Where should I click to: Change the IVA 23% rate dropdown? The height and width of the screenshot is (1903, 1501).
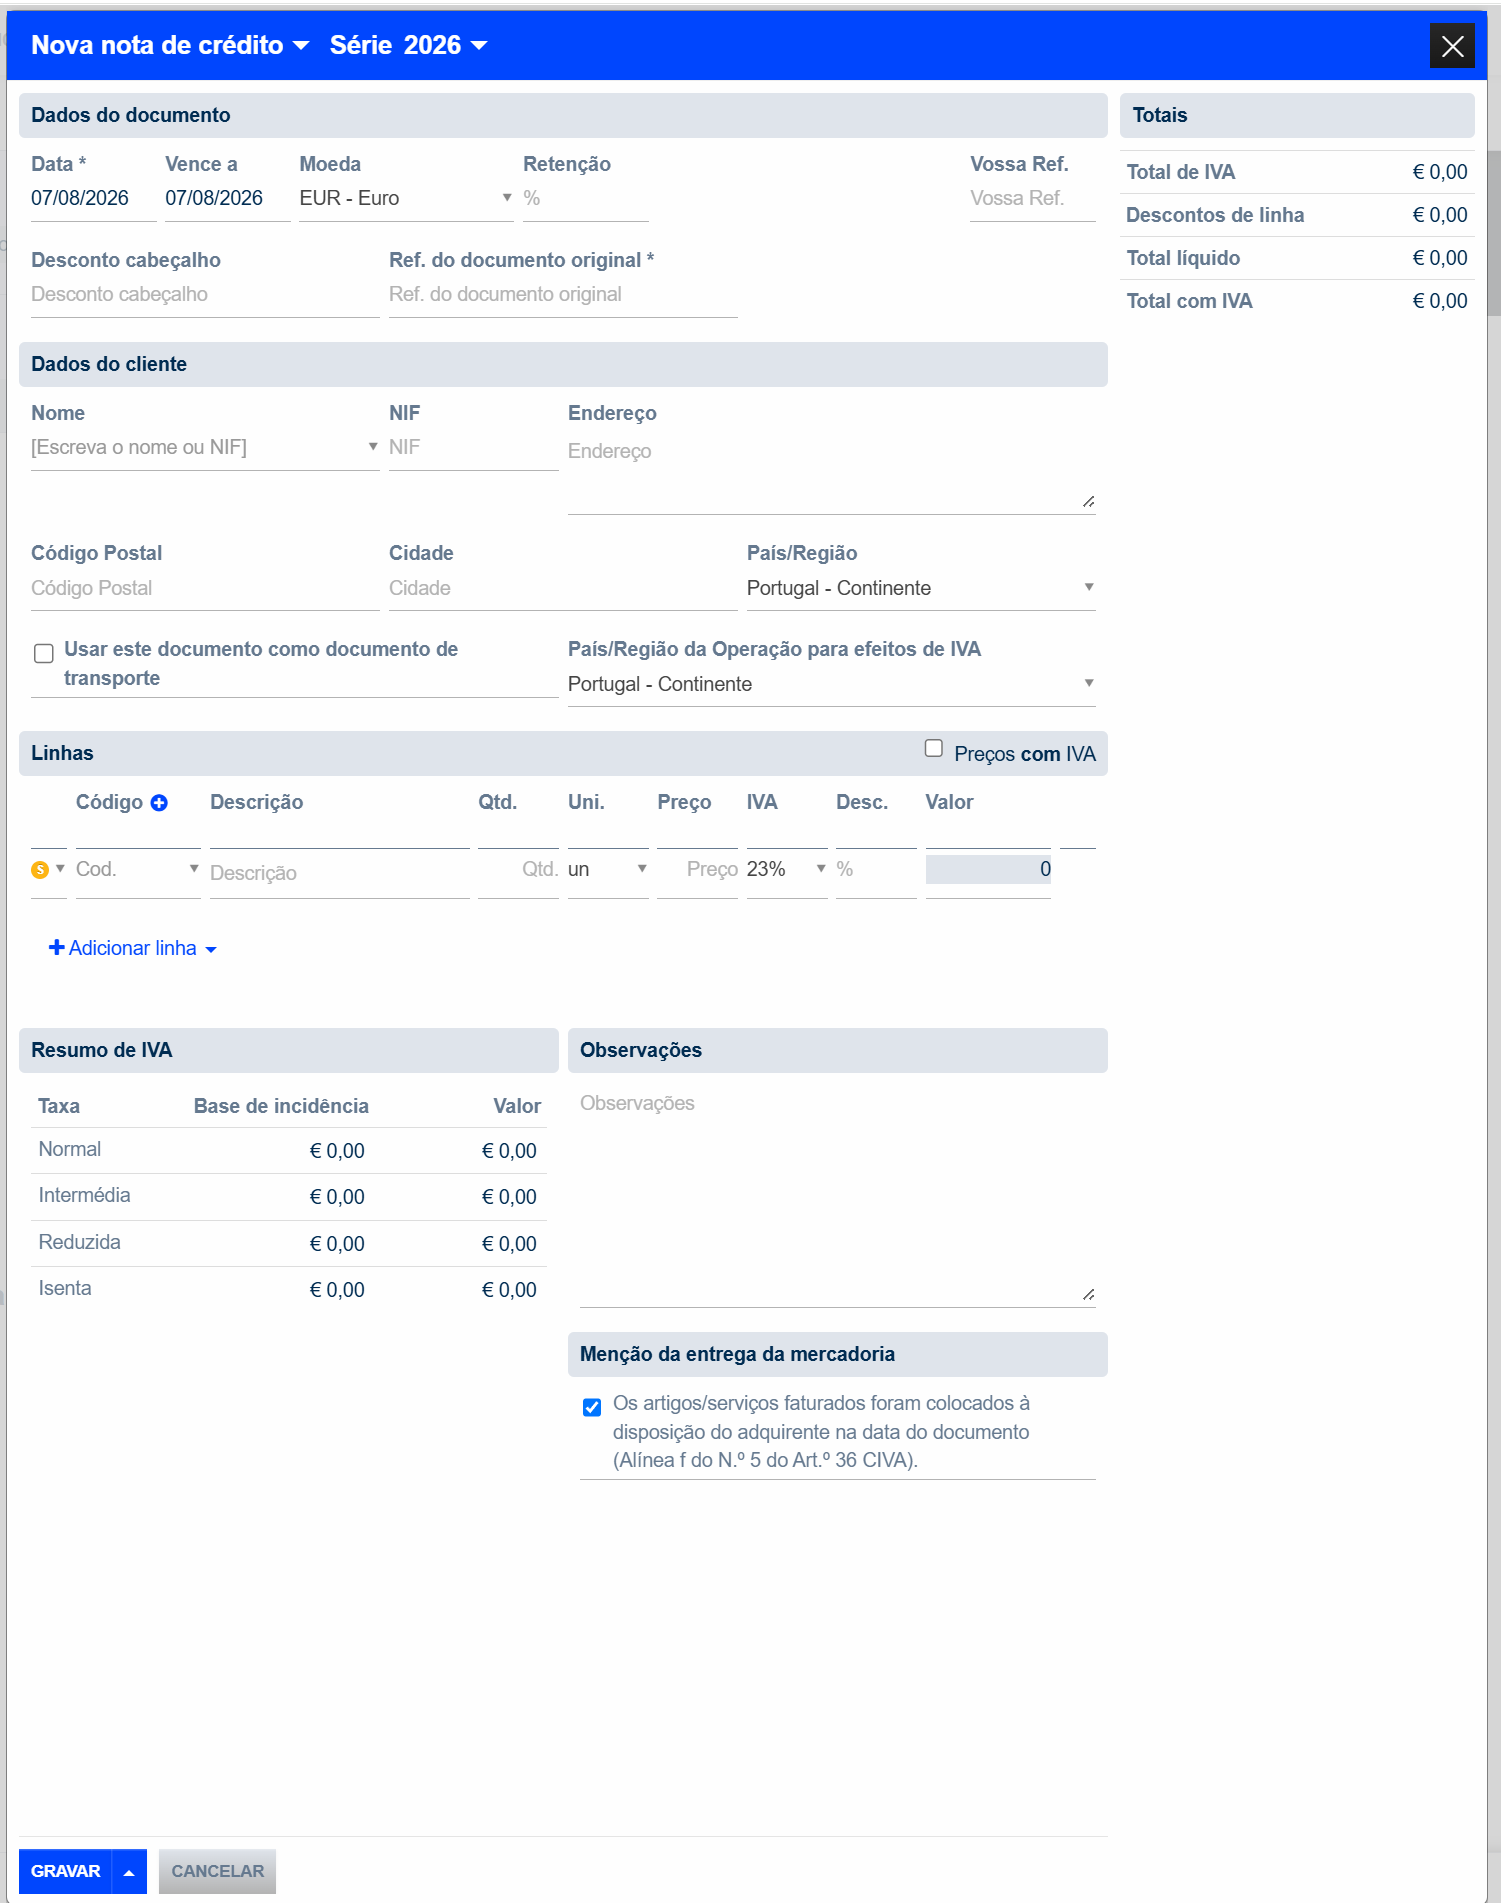pyautogui.click(x=787, y=869)
